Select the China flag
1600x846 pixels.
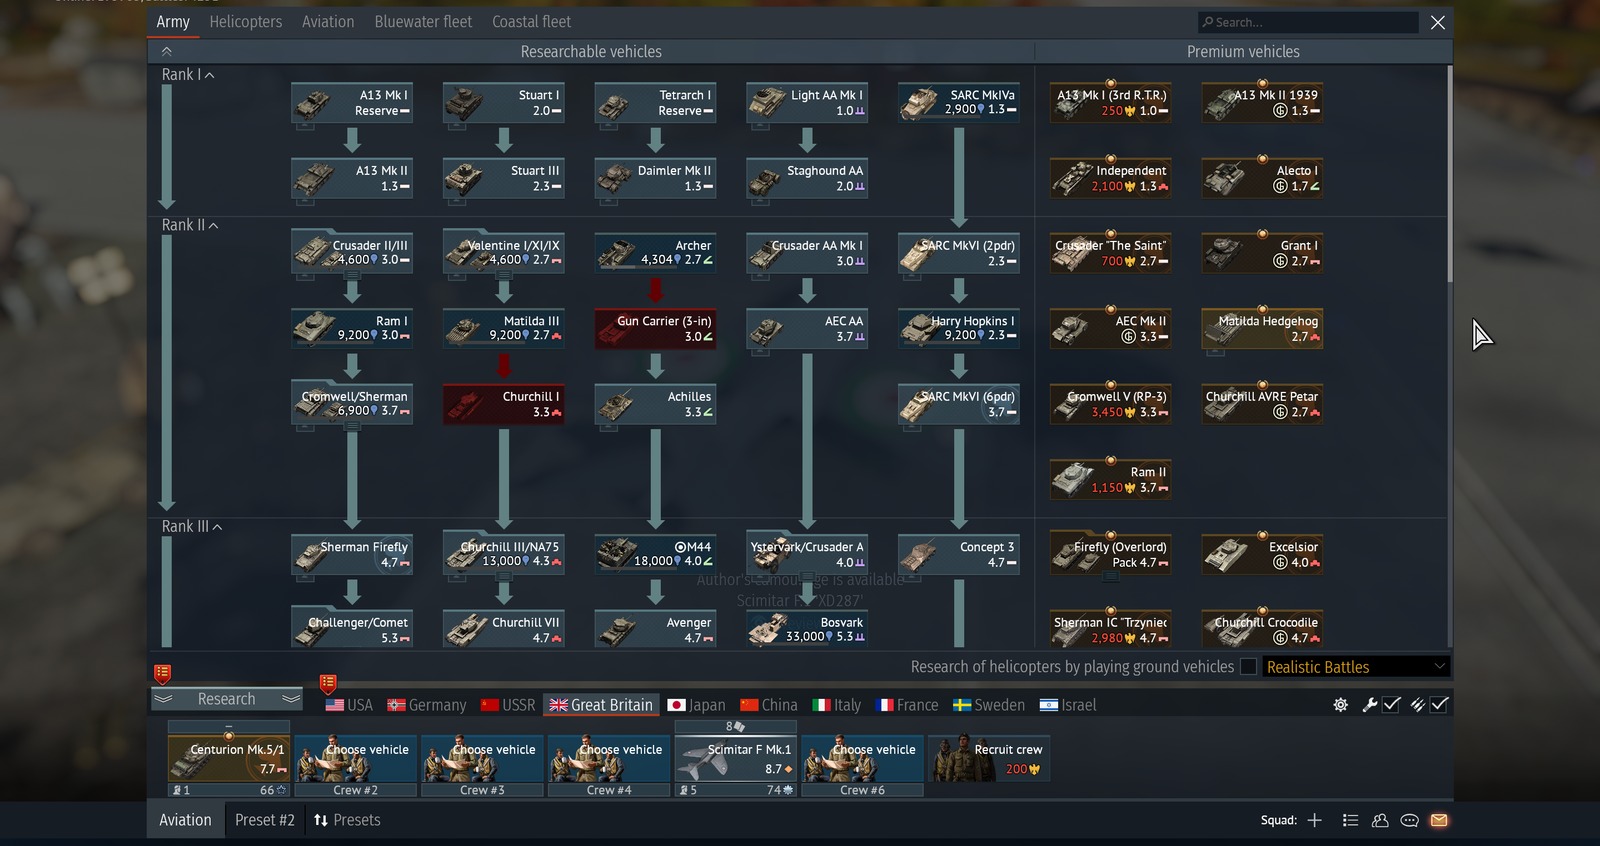point(749,705)
